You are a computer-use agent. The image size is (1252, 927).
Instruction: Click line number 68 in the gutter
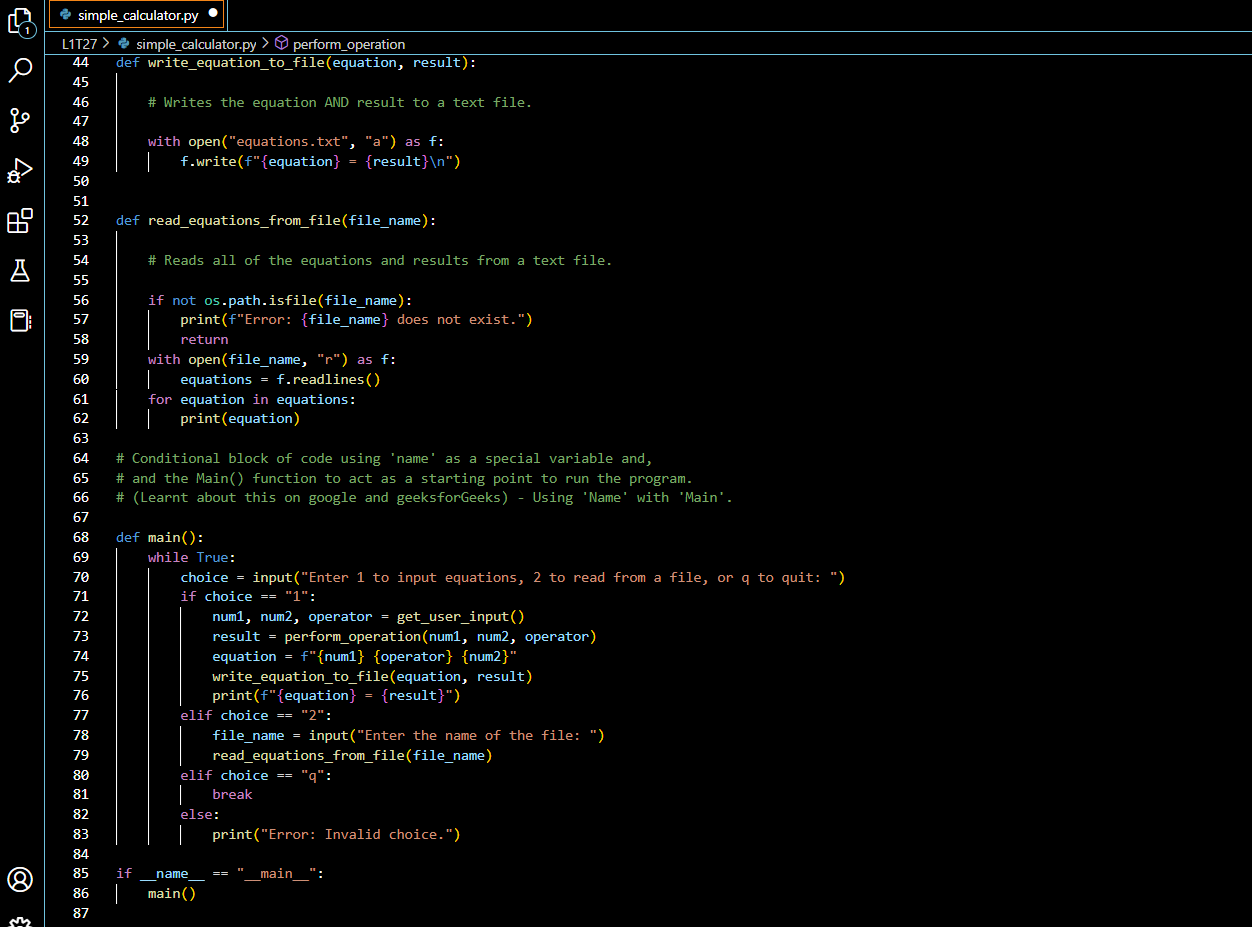[x=80, y=537]
